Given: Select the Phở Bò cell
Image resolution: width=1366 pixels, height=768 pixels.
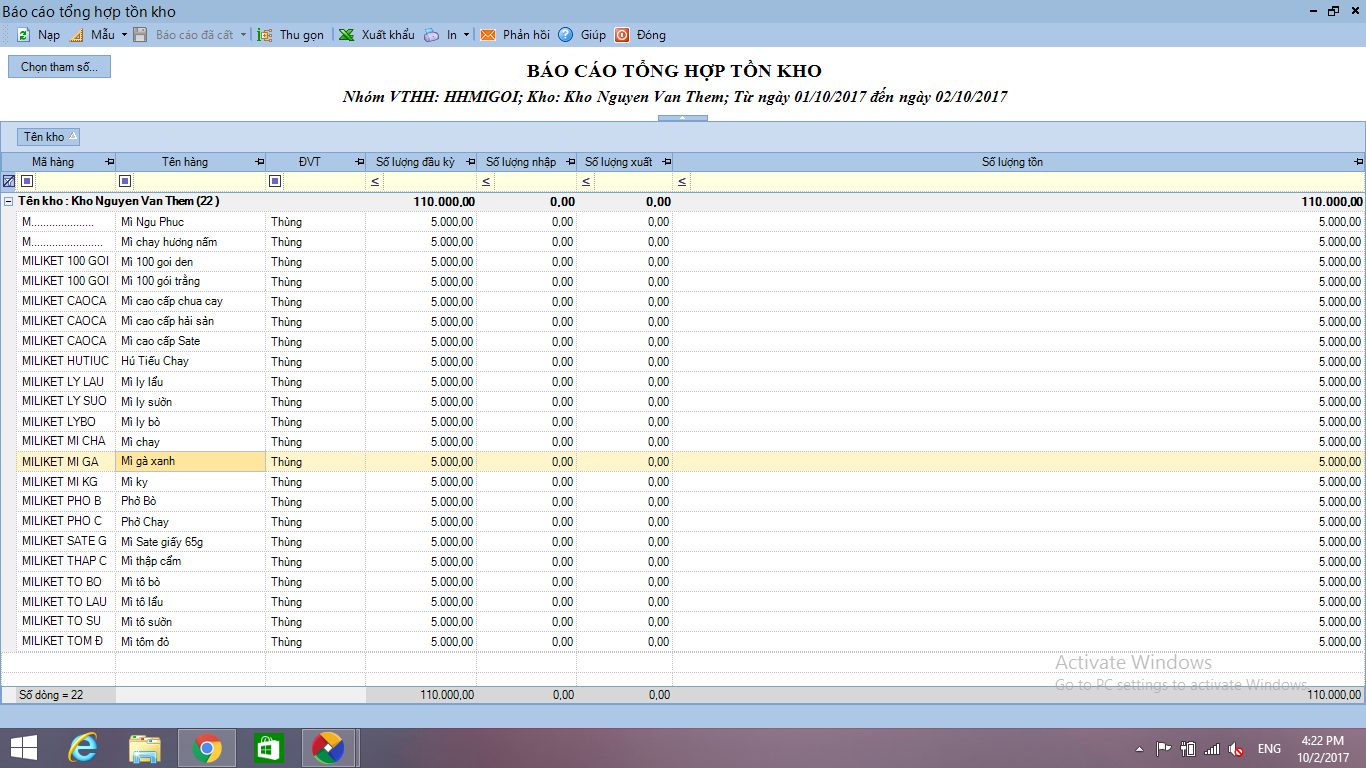Looking at the screenshot, I should point(190,502).
